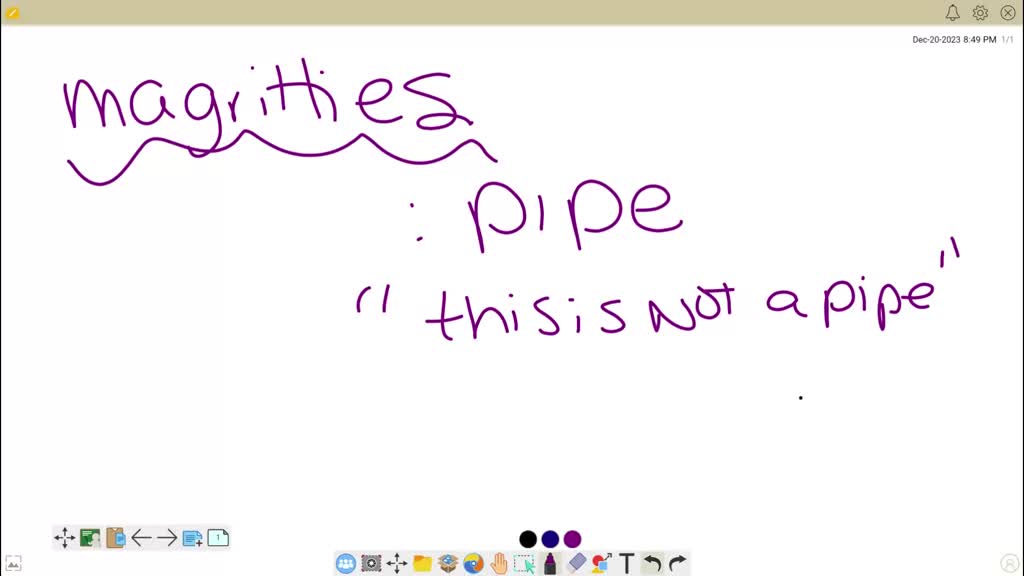Redo the last undone stroke
Viewport: 1024px width, 576px height.
[x=678, y=563]
